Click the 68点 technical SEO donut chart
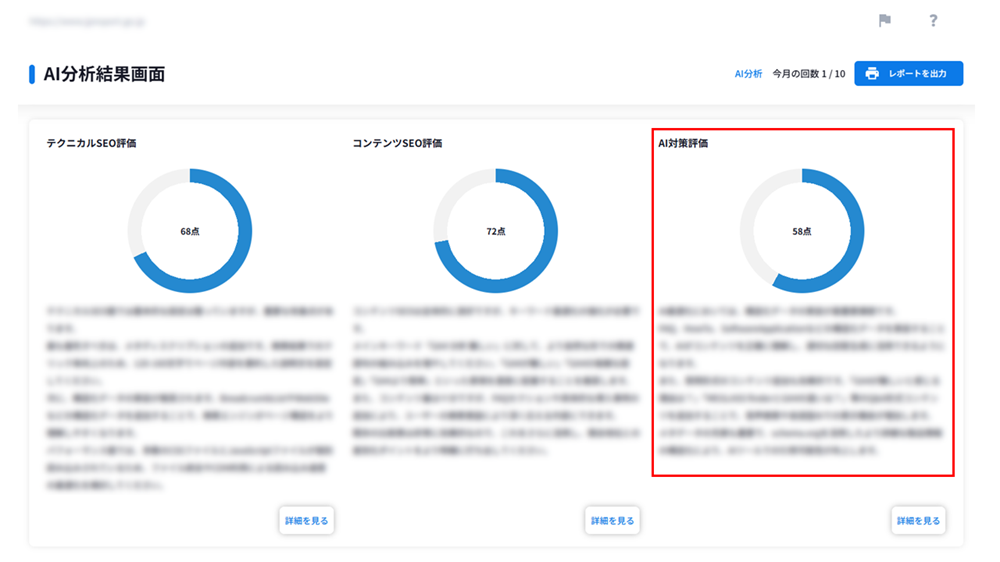The height and width of the screenshot is (562, 1000). tap(190, 231)
